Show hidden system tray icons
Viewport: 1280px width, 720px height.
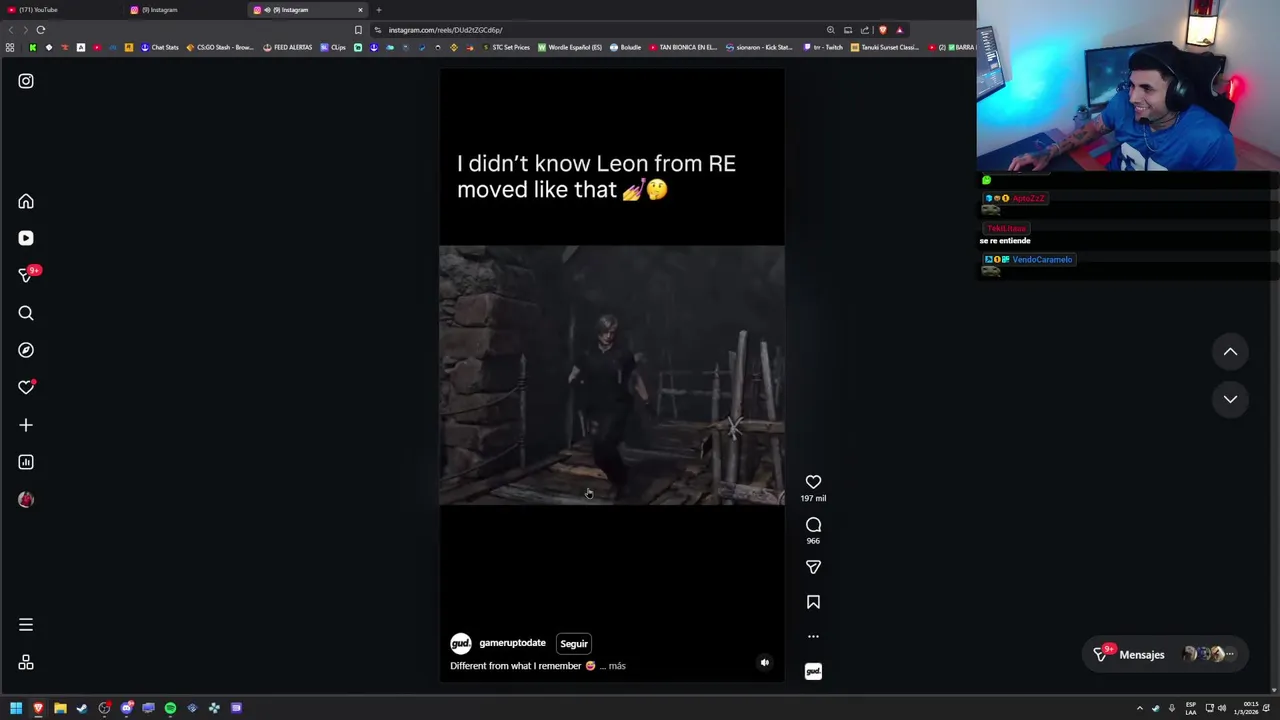point(1139,708)
